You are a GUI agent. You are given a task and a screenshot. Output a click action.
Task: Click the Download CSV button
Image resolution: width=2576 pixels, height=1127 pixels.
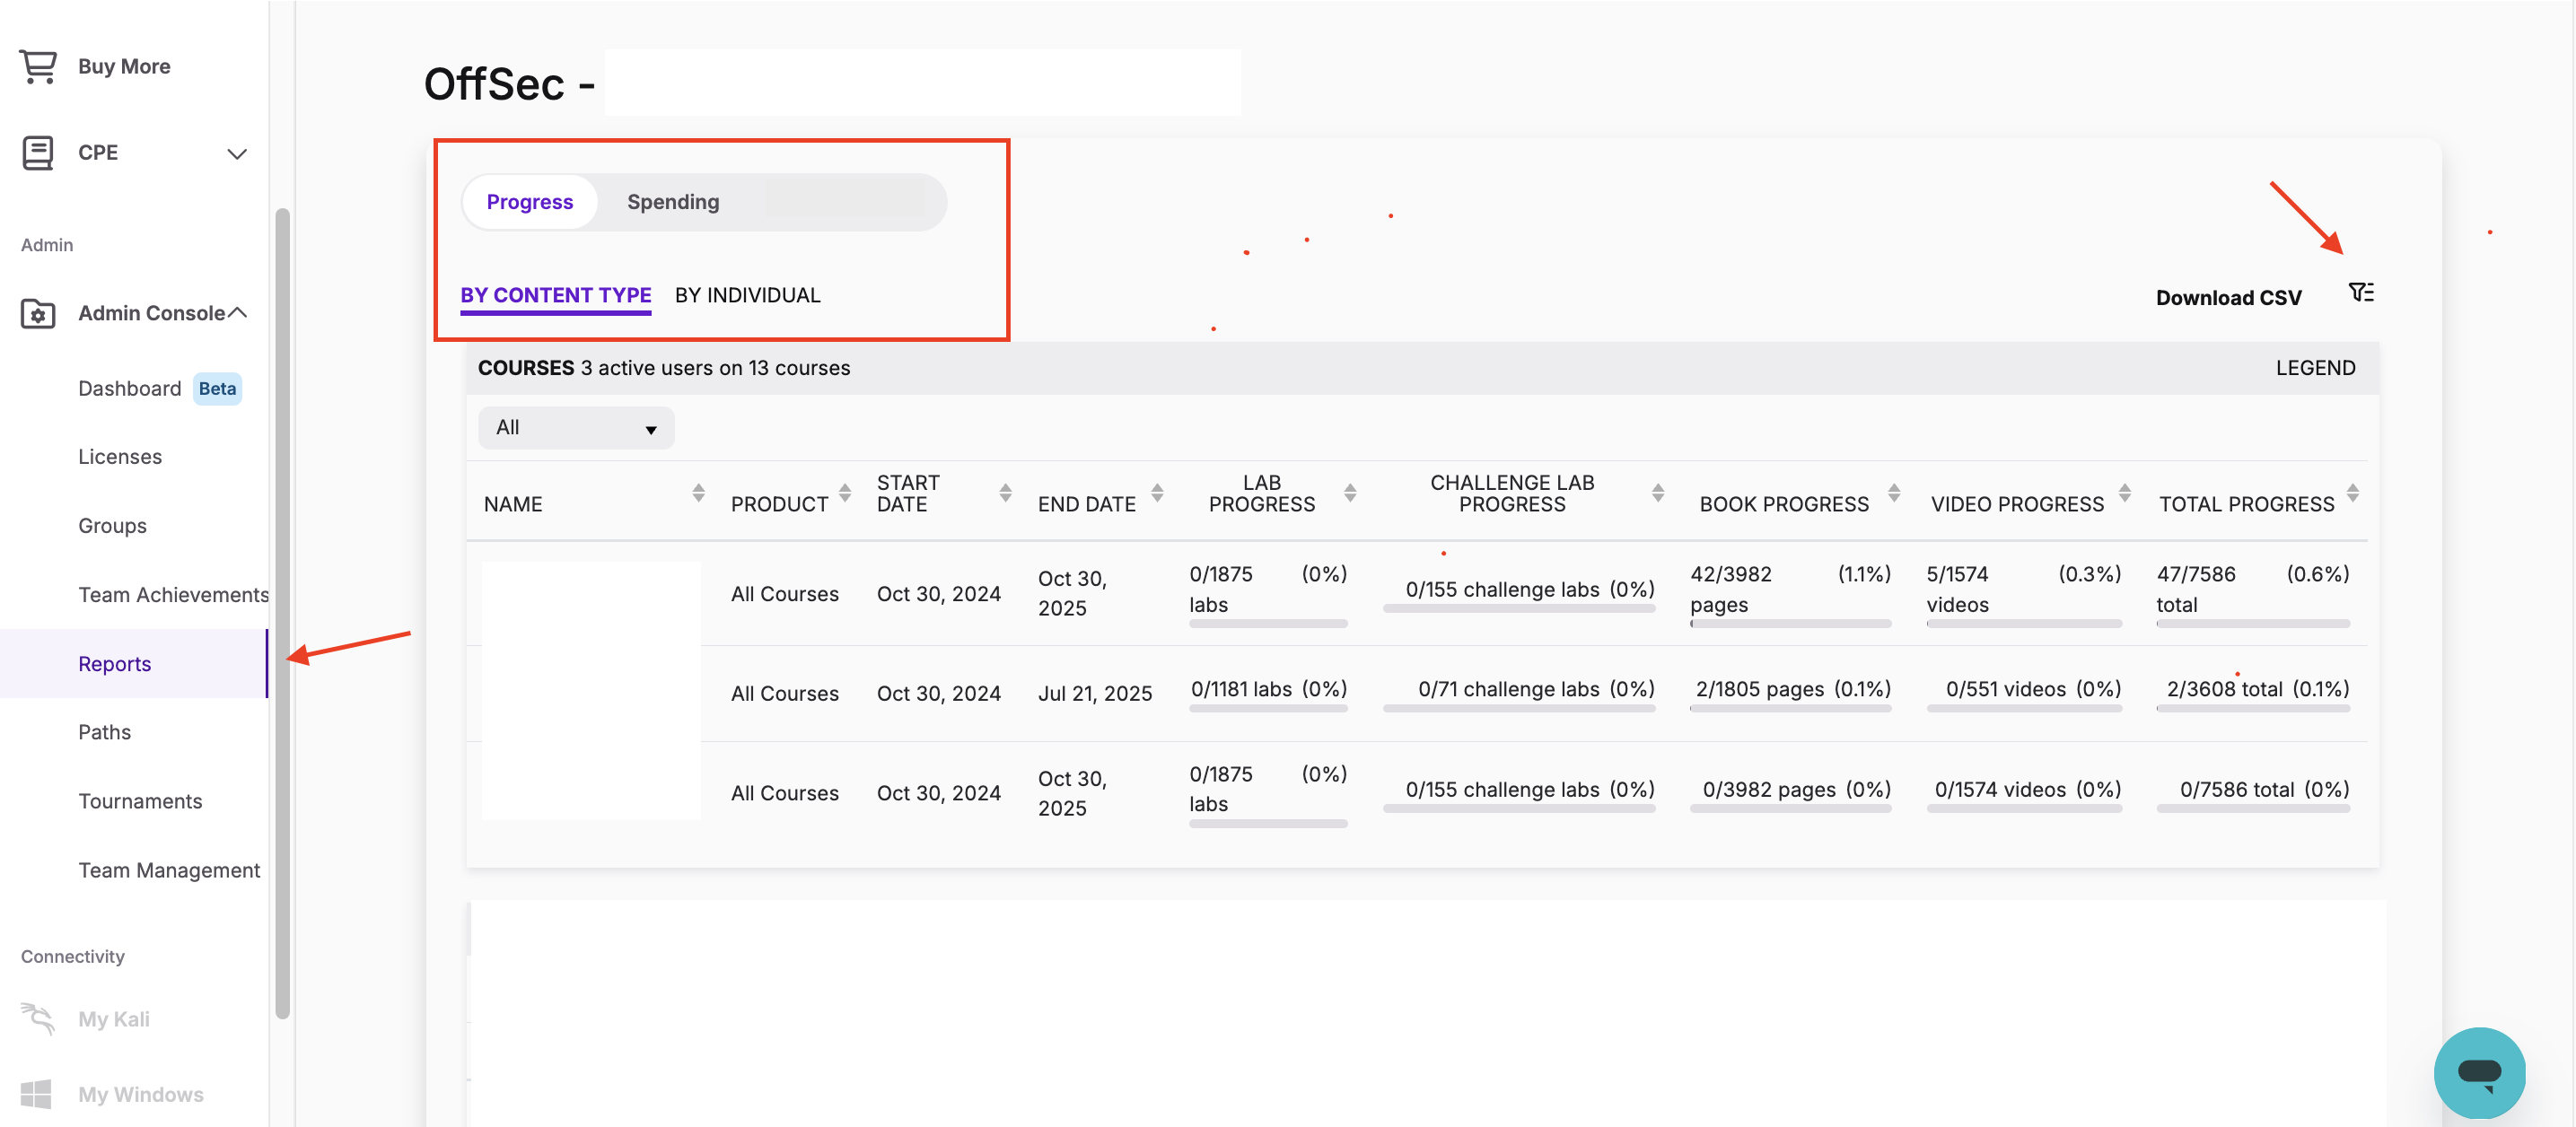[2227, 298]
